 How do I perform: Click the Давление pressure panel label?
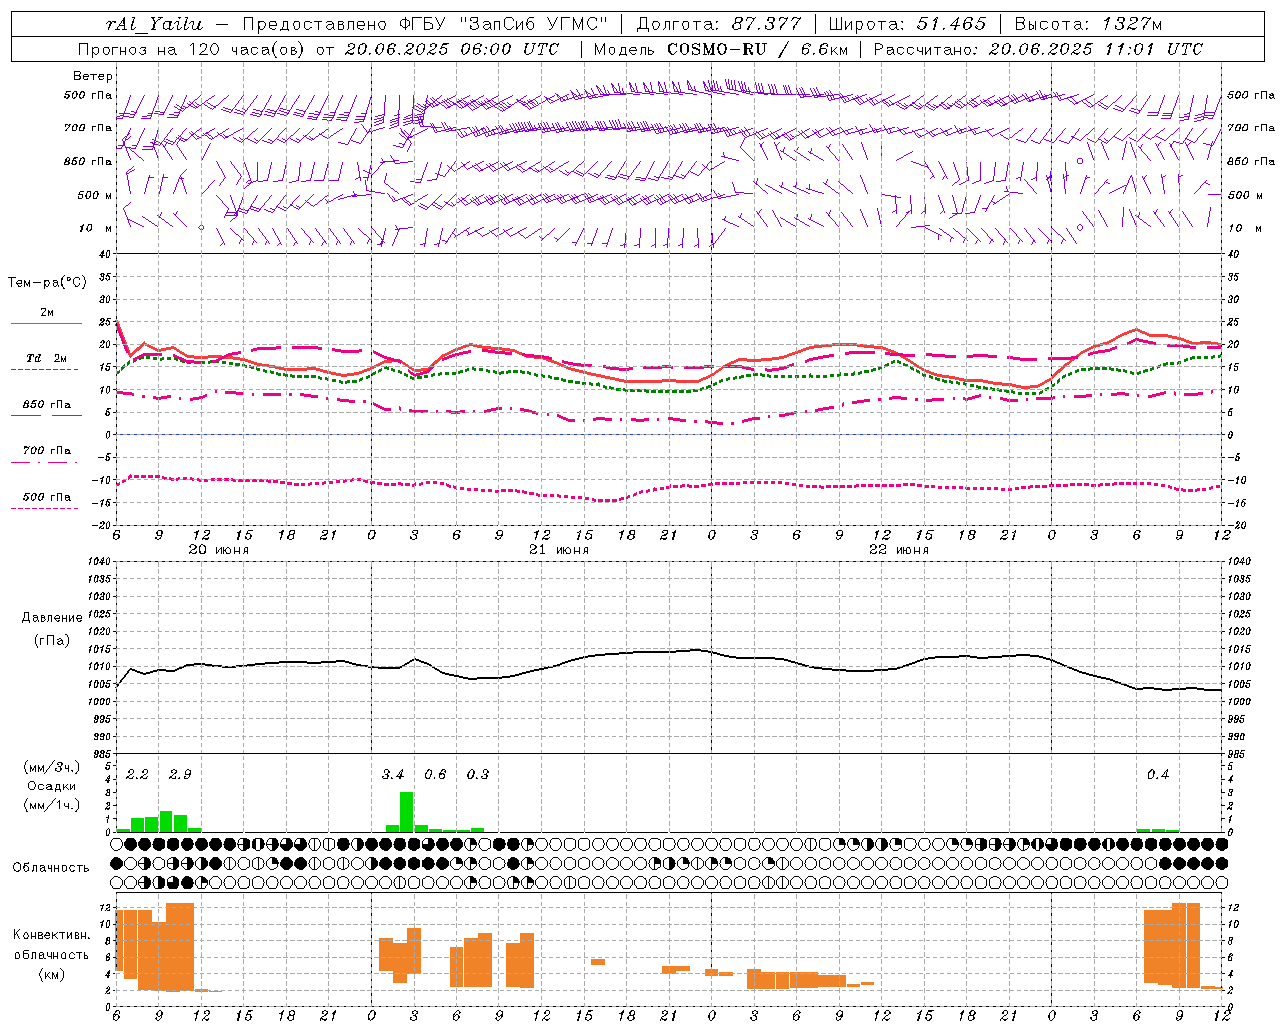point(52,617)
